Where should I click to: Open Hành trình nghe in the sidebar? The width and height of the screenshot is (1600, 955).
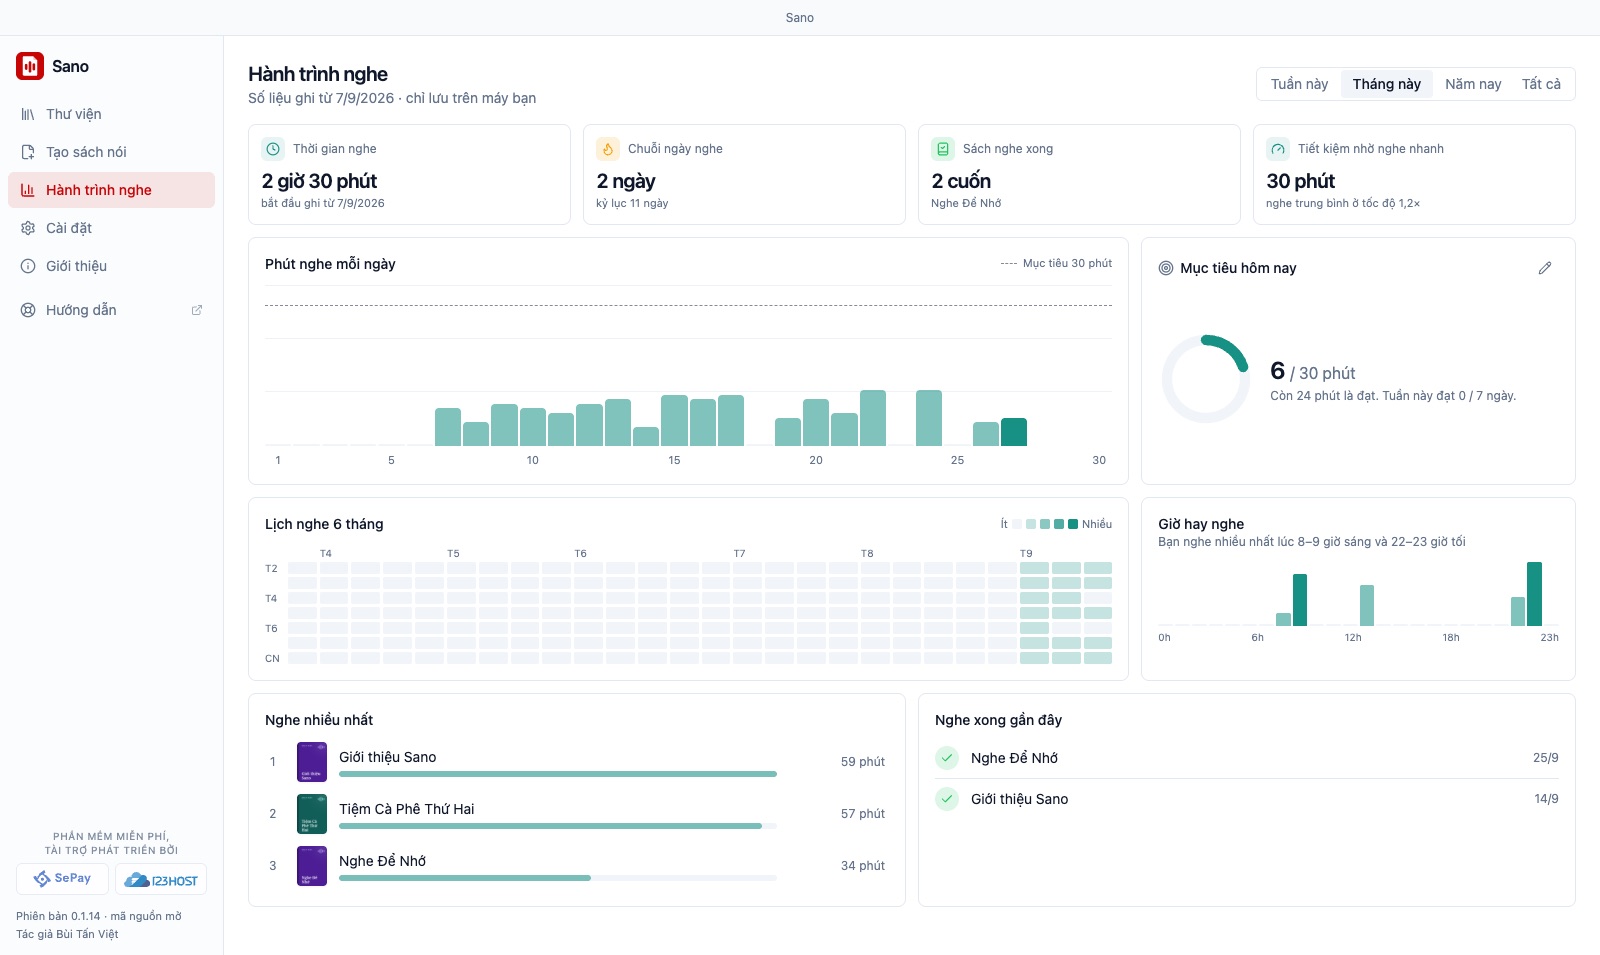[x=111, y=190]
